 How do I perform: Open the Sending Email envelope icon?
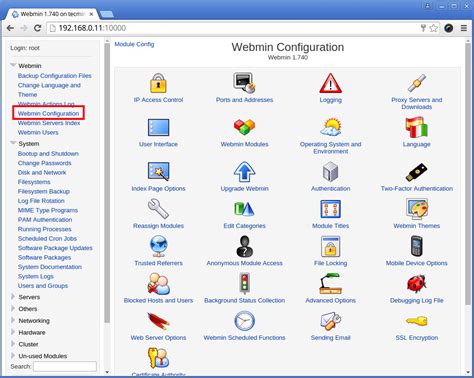tap(330, 321)
